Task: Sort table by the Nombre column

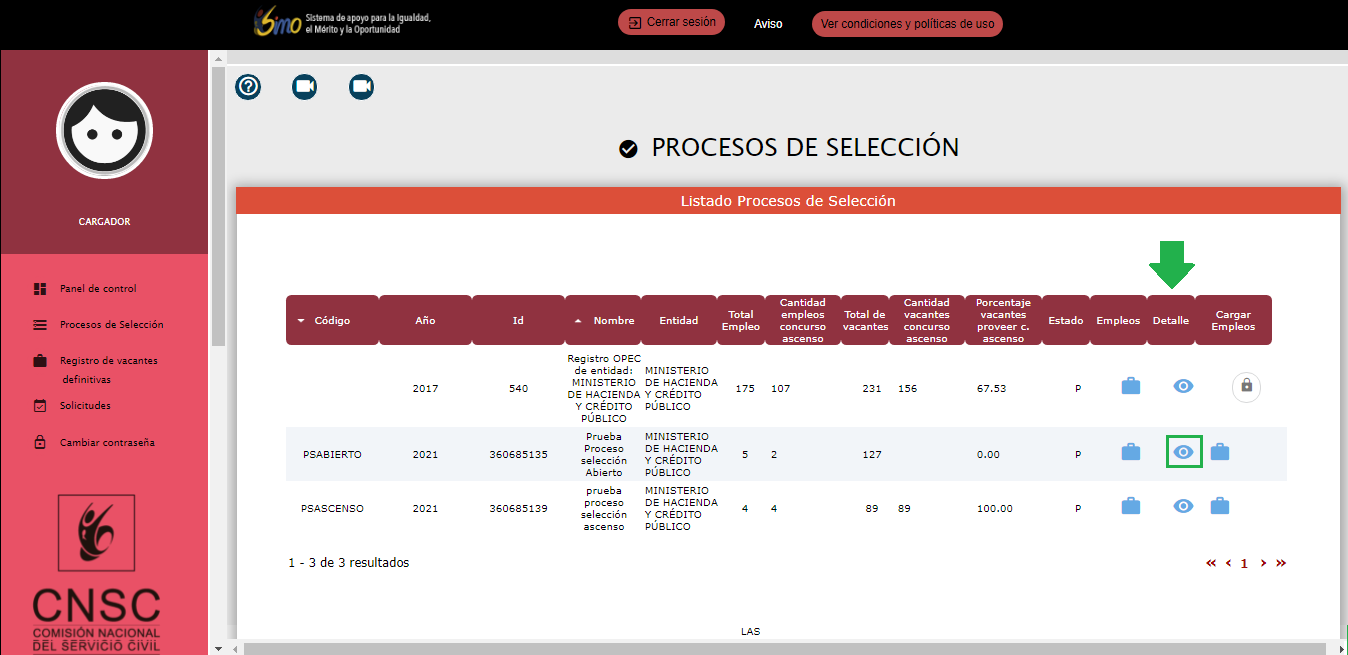Action: pyautogui.click(x=612, y=321)
